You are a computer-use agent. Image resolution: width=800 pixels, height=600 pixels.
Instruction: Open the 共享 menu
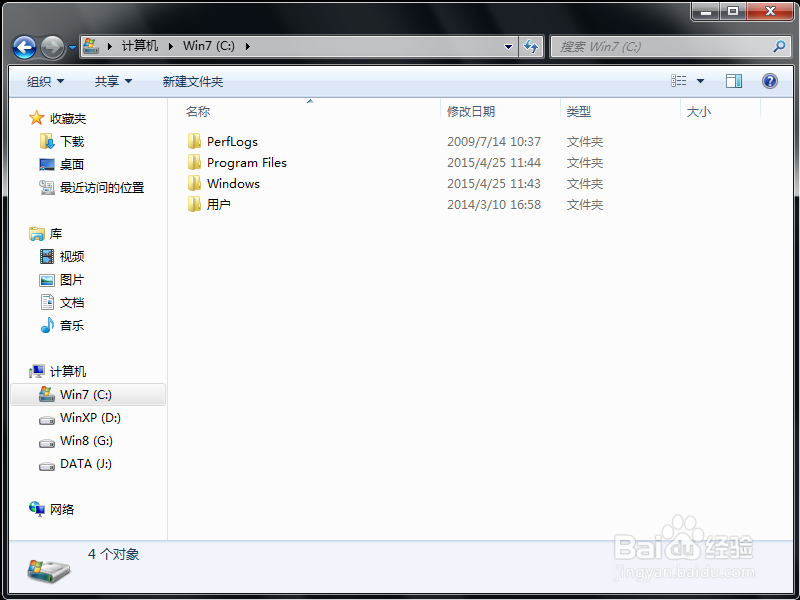pos(113,82)
